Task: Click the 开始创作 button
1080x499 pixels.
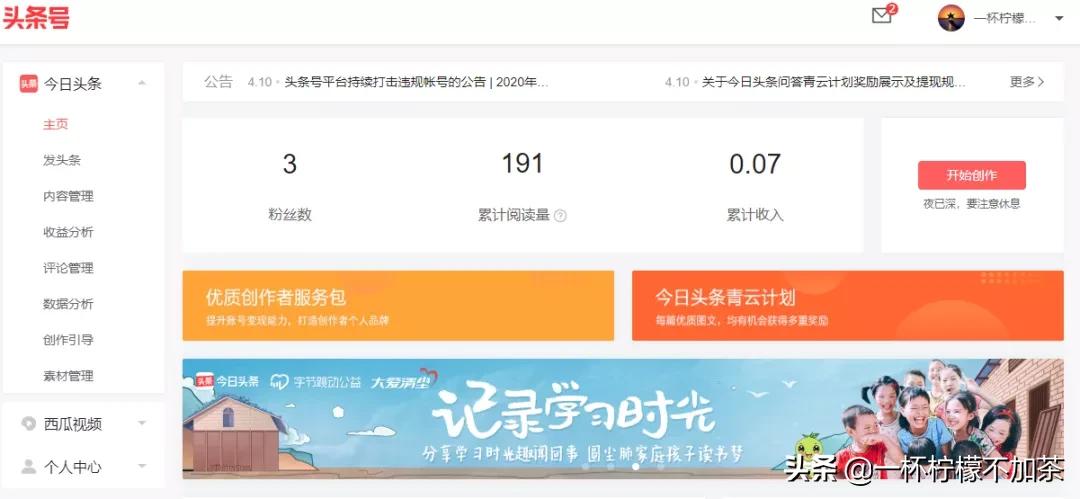Action: coord(972,175)
